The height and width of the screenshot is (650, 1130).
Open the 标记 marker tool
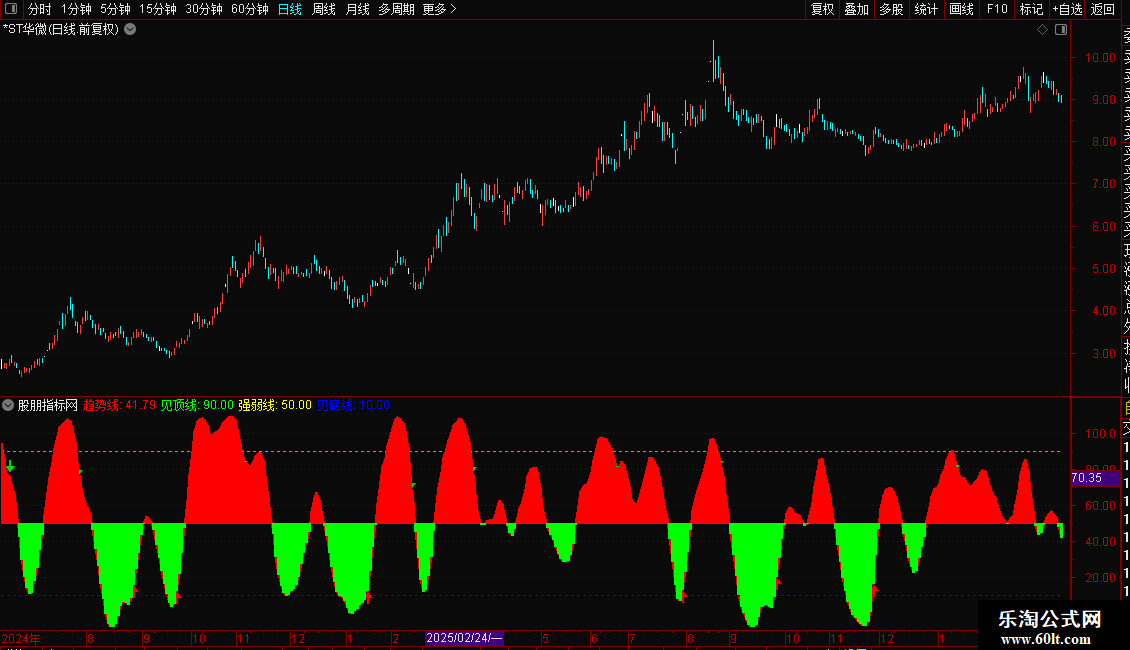1031,9
